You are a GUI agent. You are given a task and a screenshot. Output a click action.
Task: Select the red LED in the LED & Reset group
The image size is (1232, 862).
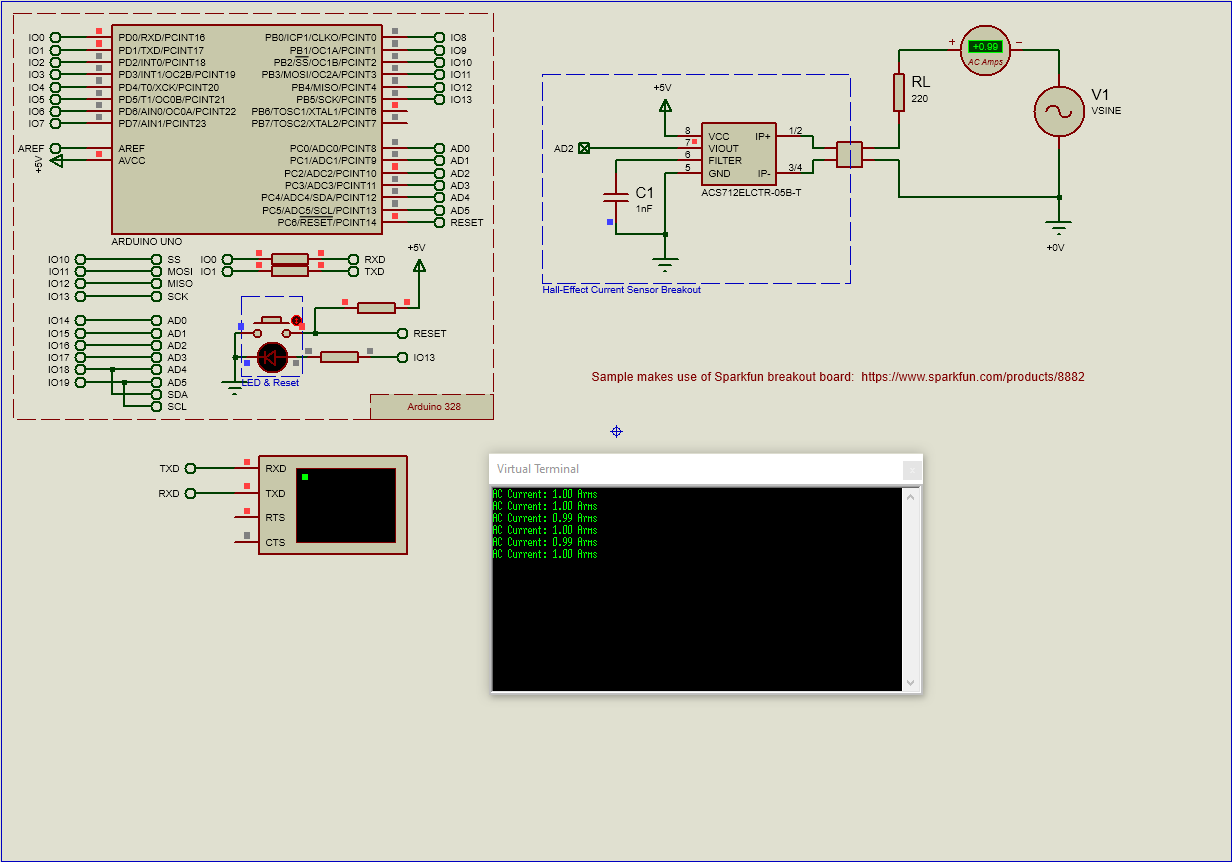tap(271, 357)
